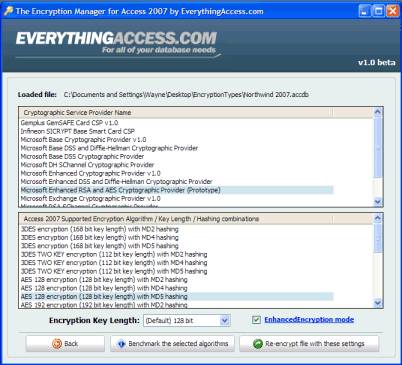Select Microsoft DH SChannel Cryptographic Provider
Viewport: 402px width, 365px height.
pyautogui.click(x=177, y=165)
